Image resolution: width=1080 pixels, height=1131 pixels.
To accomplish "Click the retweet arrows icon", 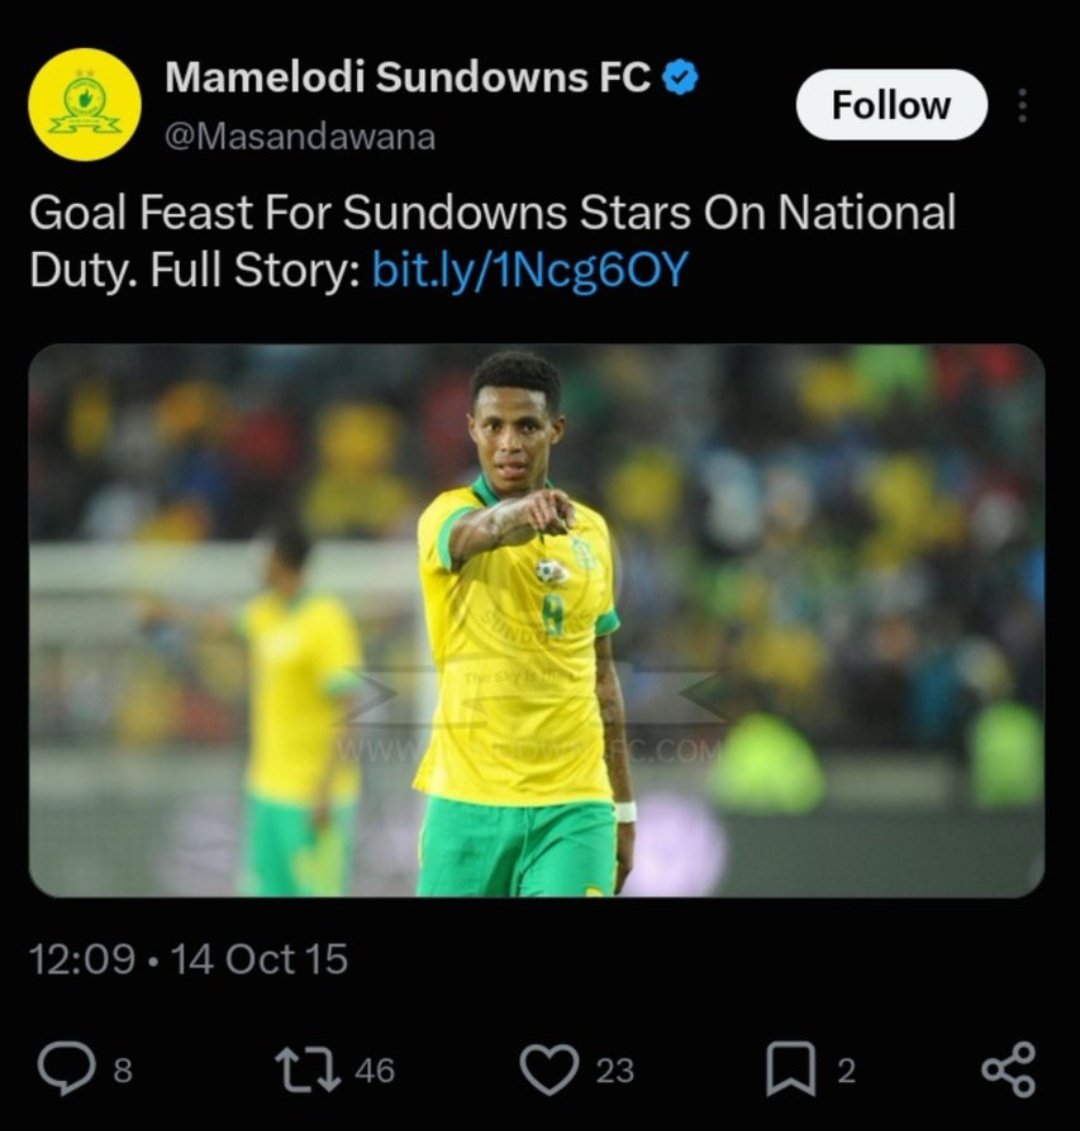I will pyautogui.click(x=308, y=1069).
